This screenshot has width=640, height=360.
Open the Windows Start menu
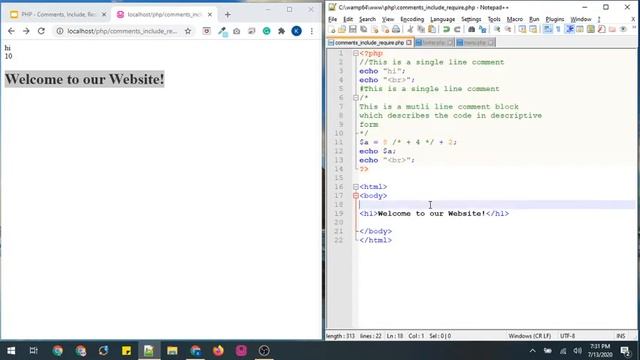click(x=11, y=351)
